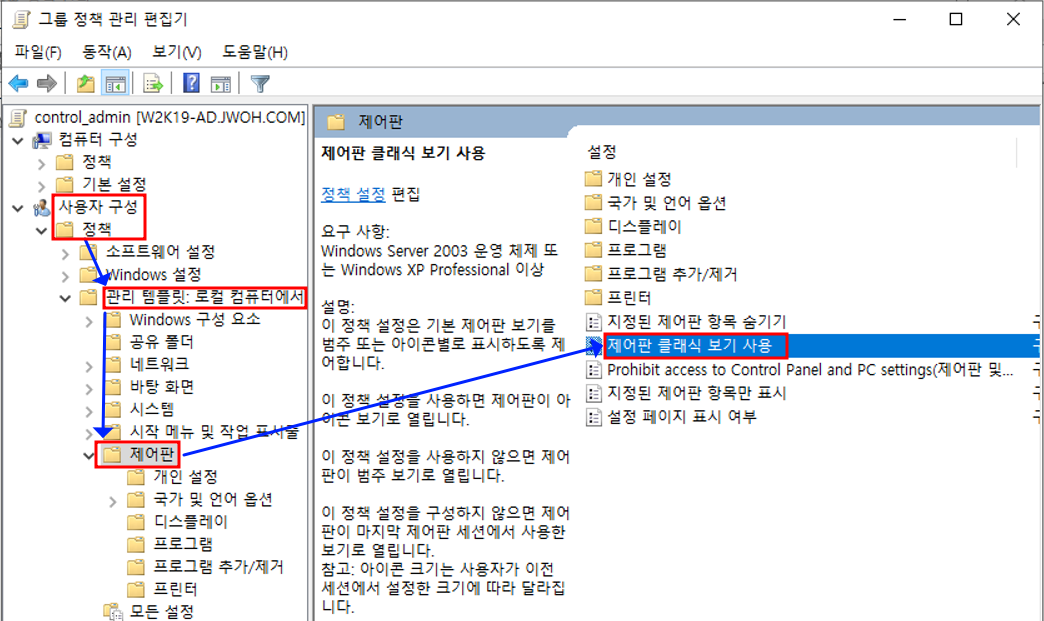
Task: Click the Back arrow toolbar icon
Action: 18,84
